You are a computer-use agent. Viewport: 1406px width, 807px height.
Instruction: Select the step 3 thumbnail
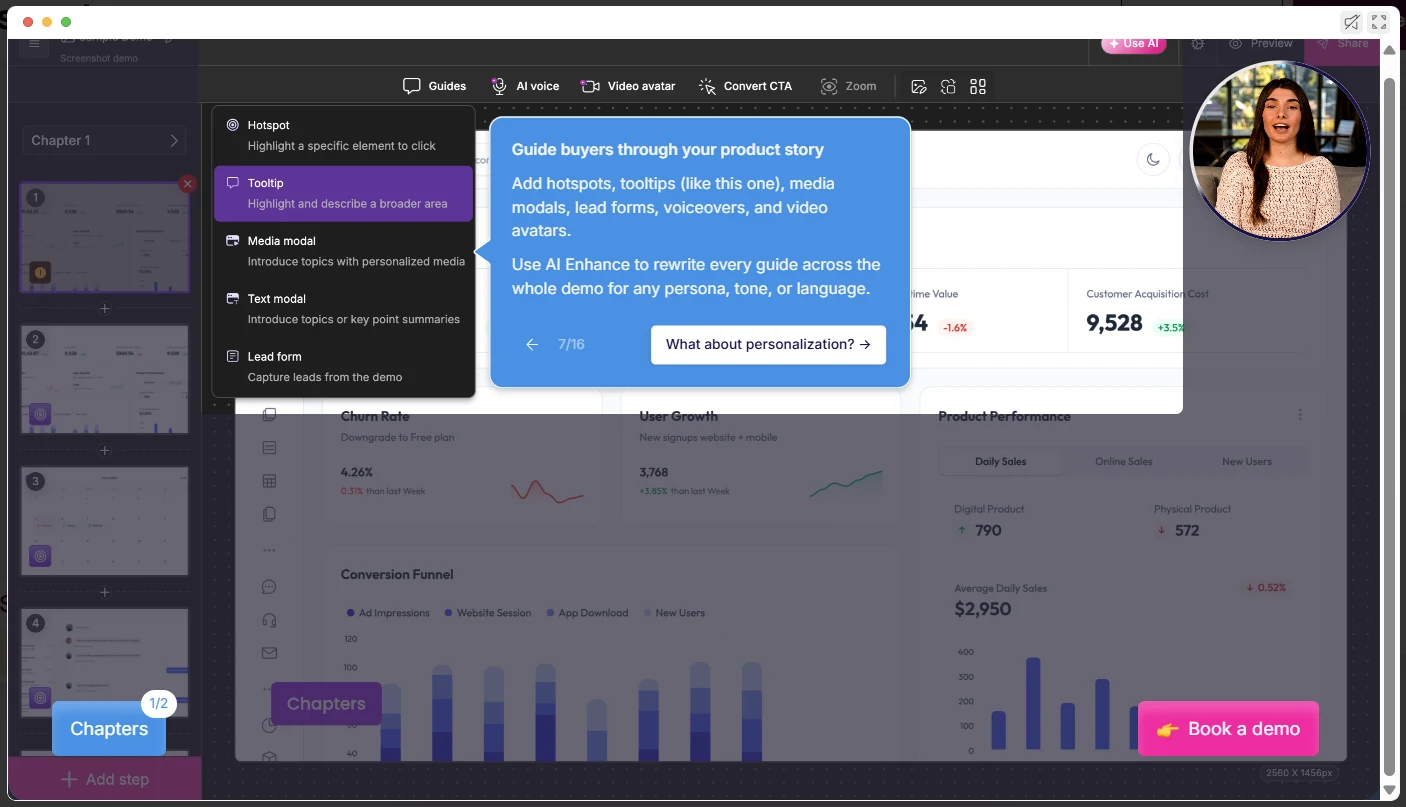point(105,521)
